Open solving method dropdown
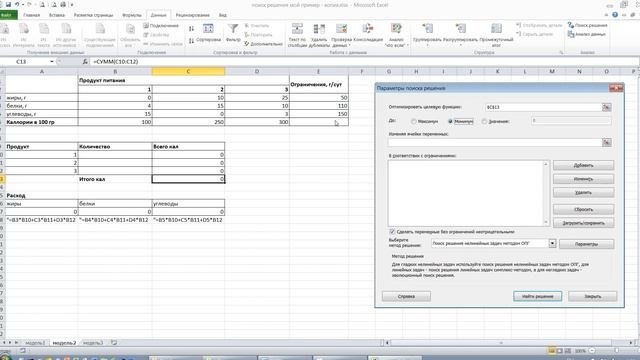The image size is (640, 360). coord(552,243)
